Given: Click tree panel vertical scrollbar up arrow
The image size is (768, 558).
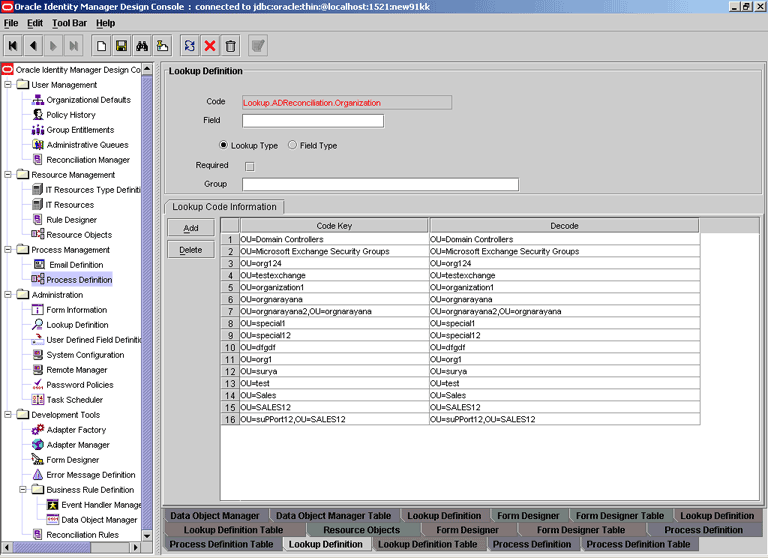Looking at the screenshot, I should [147, 69].
